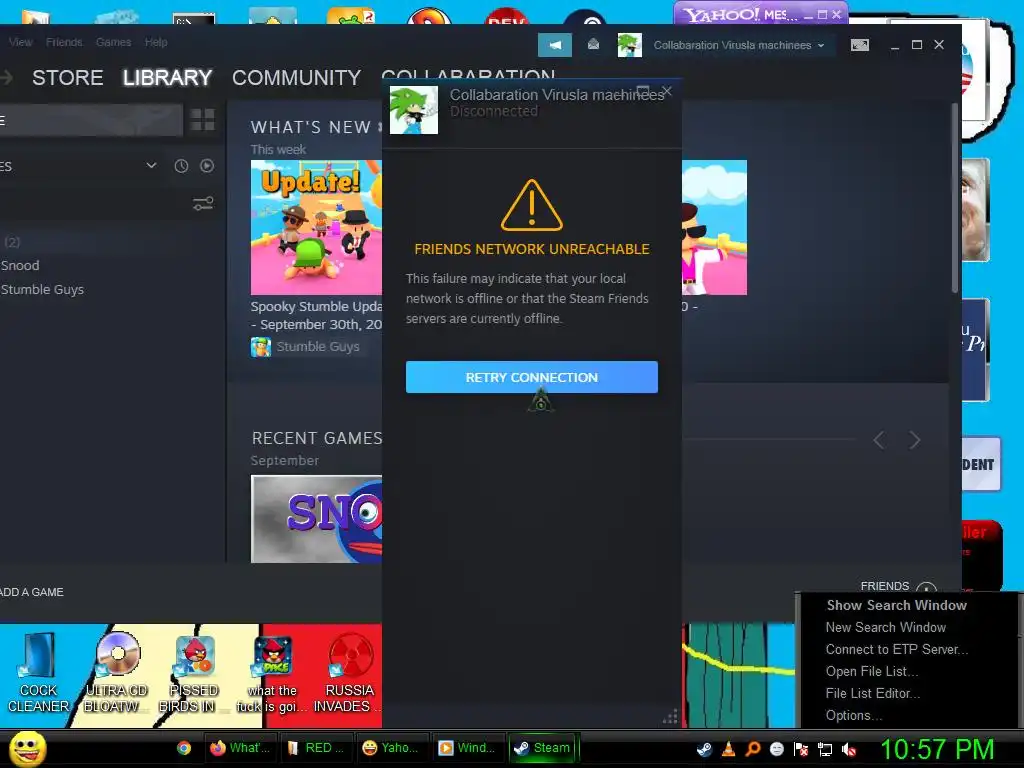Image resolution: width=1024 pixels, height=768 pixels.
Task: Open the Friends menu in Steam
Action: [64, 42]
